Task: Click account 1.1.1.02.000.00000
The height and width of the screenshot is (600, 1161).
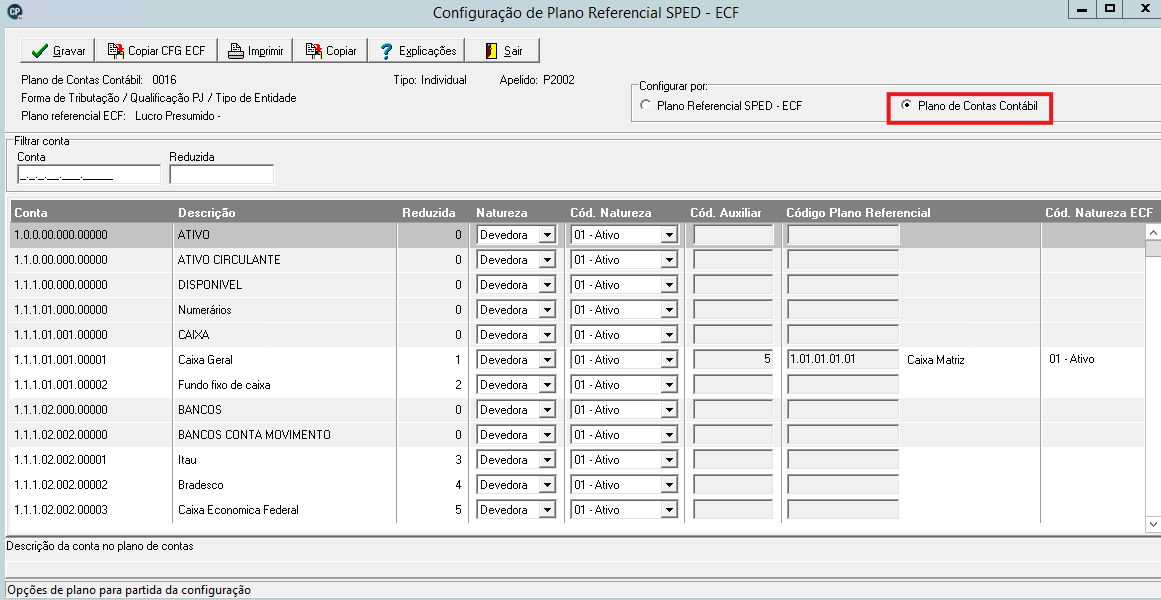Action: tap(61, 410)
